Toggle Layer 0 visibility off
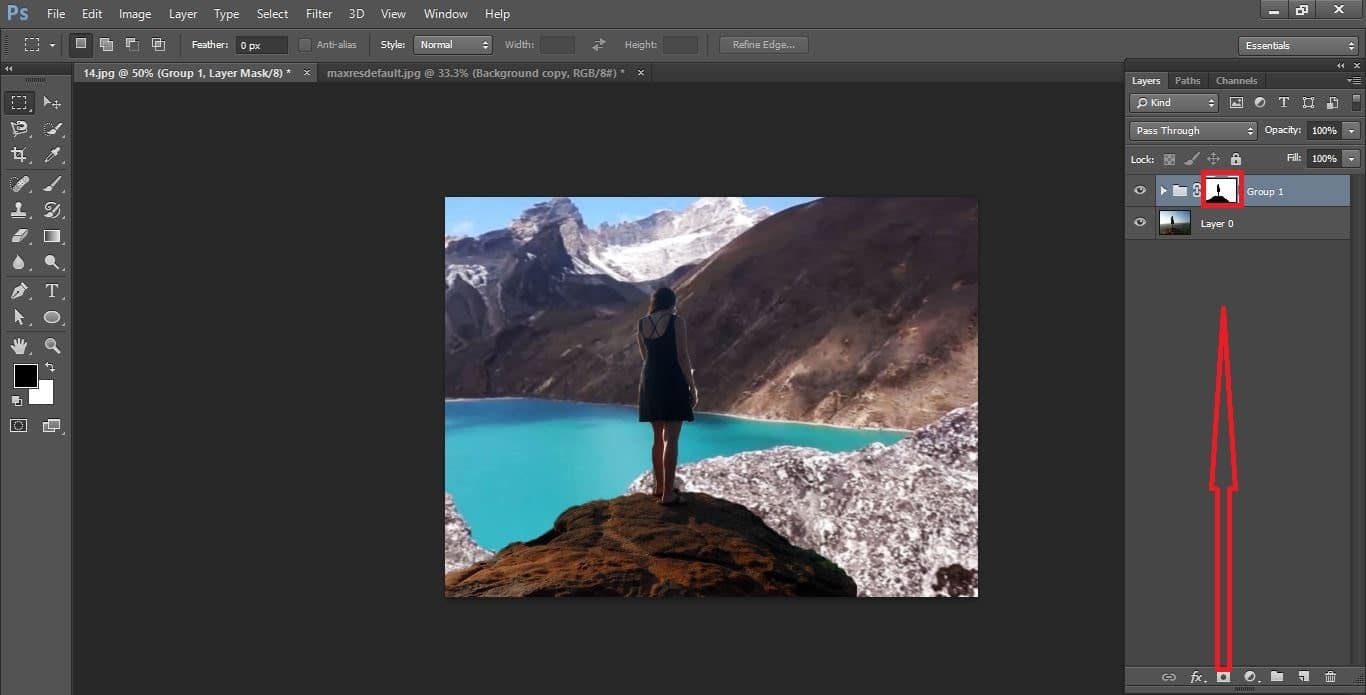Screen dimensions: 1366x695 tap(1139, 223)
